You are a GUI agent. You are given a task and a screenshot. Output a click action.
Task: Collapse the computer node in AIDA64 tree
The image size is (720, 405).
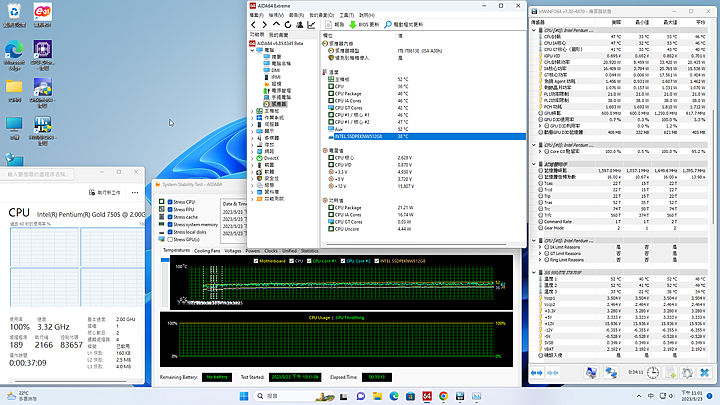(x=252, y=50)
